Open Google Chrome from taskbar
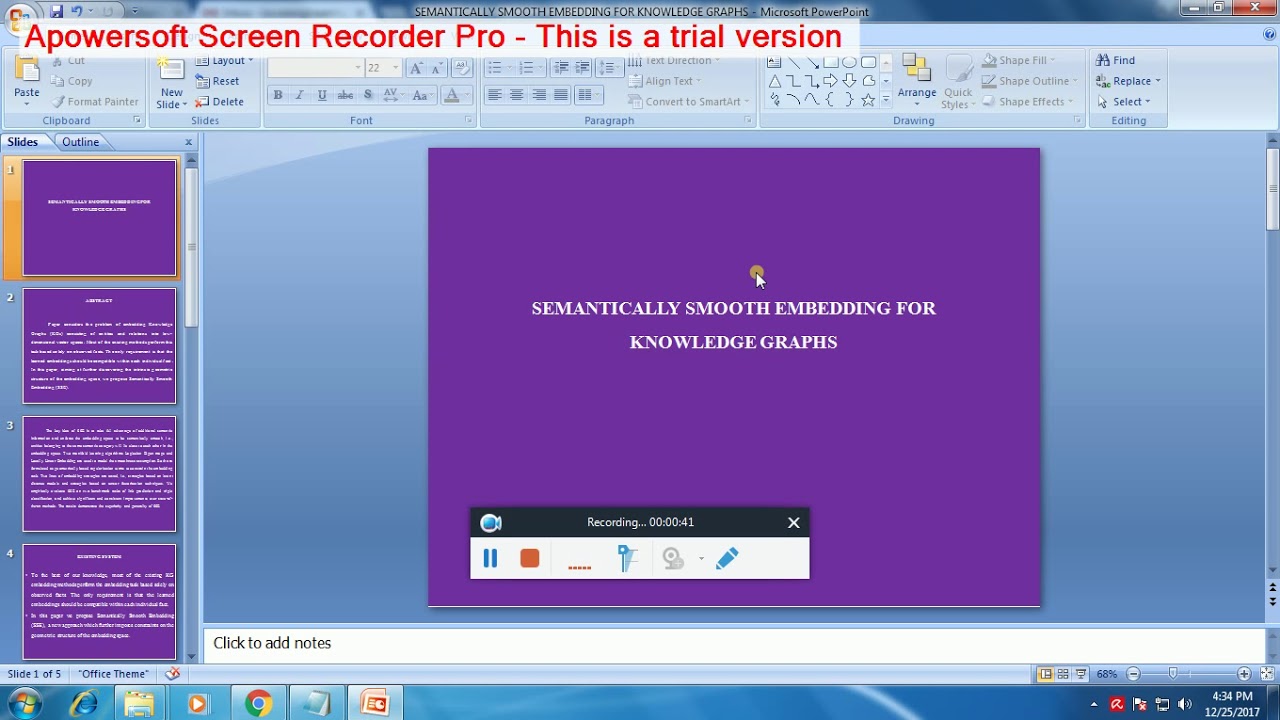 [258, 704]
